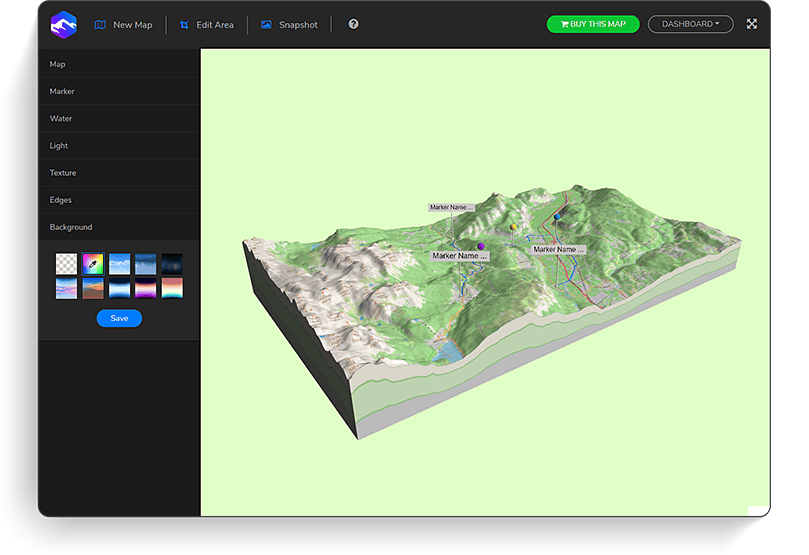Click New Map in the toolbar
Viewport: 809px width, 555px height.
[124, 25]
